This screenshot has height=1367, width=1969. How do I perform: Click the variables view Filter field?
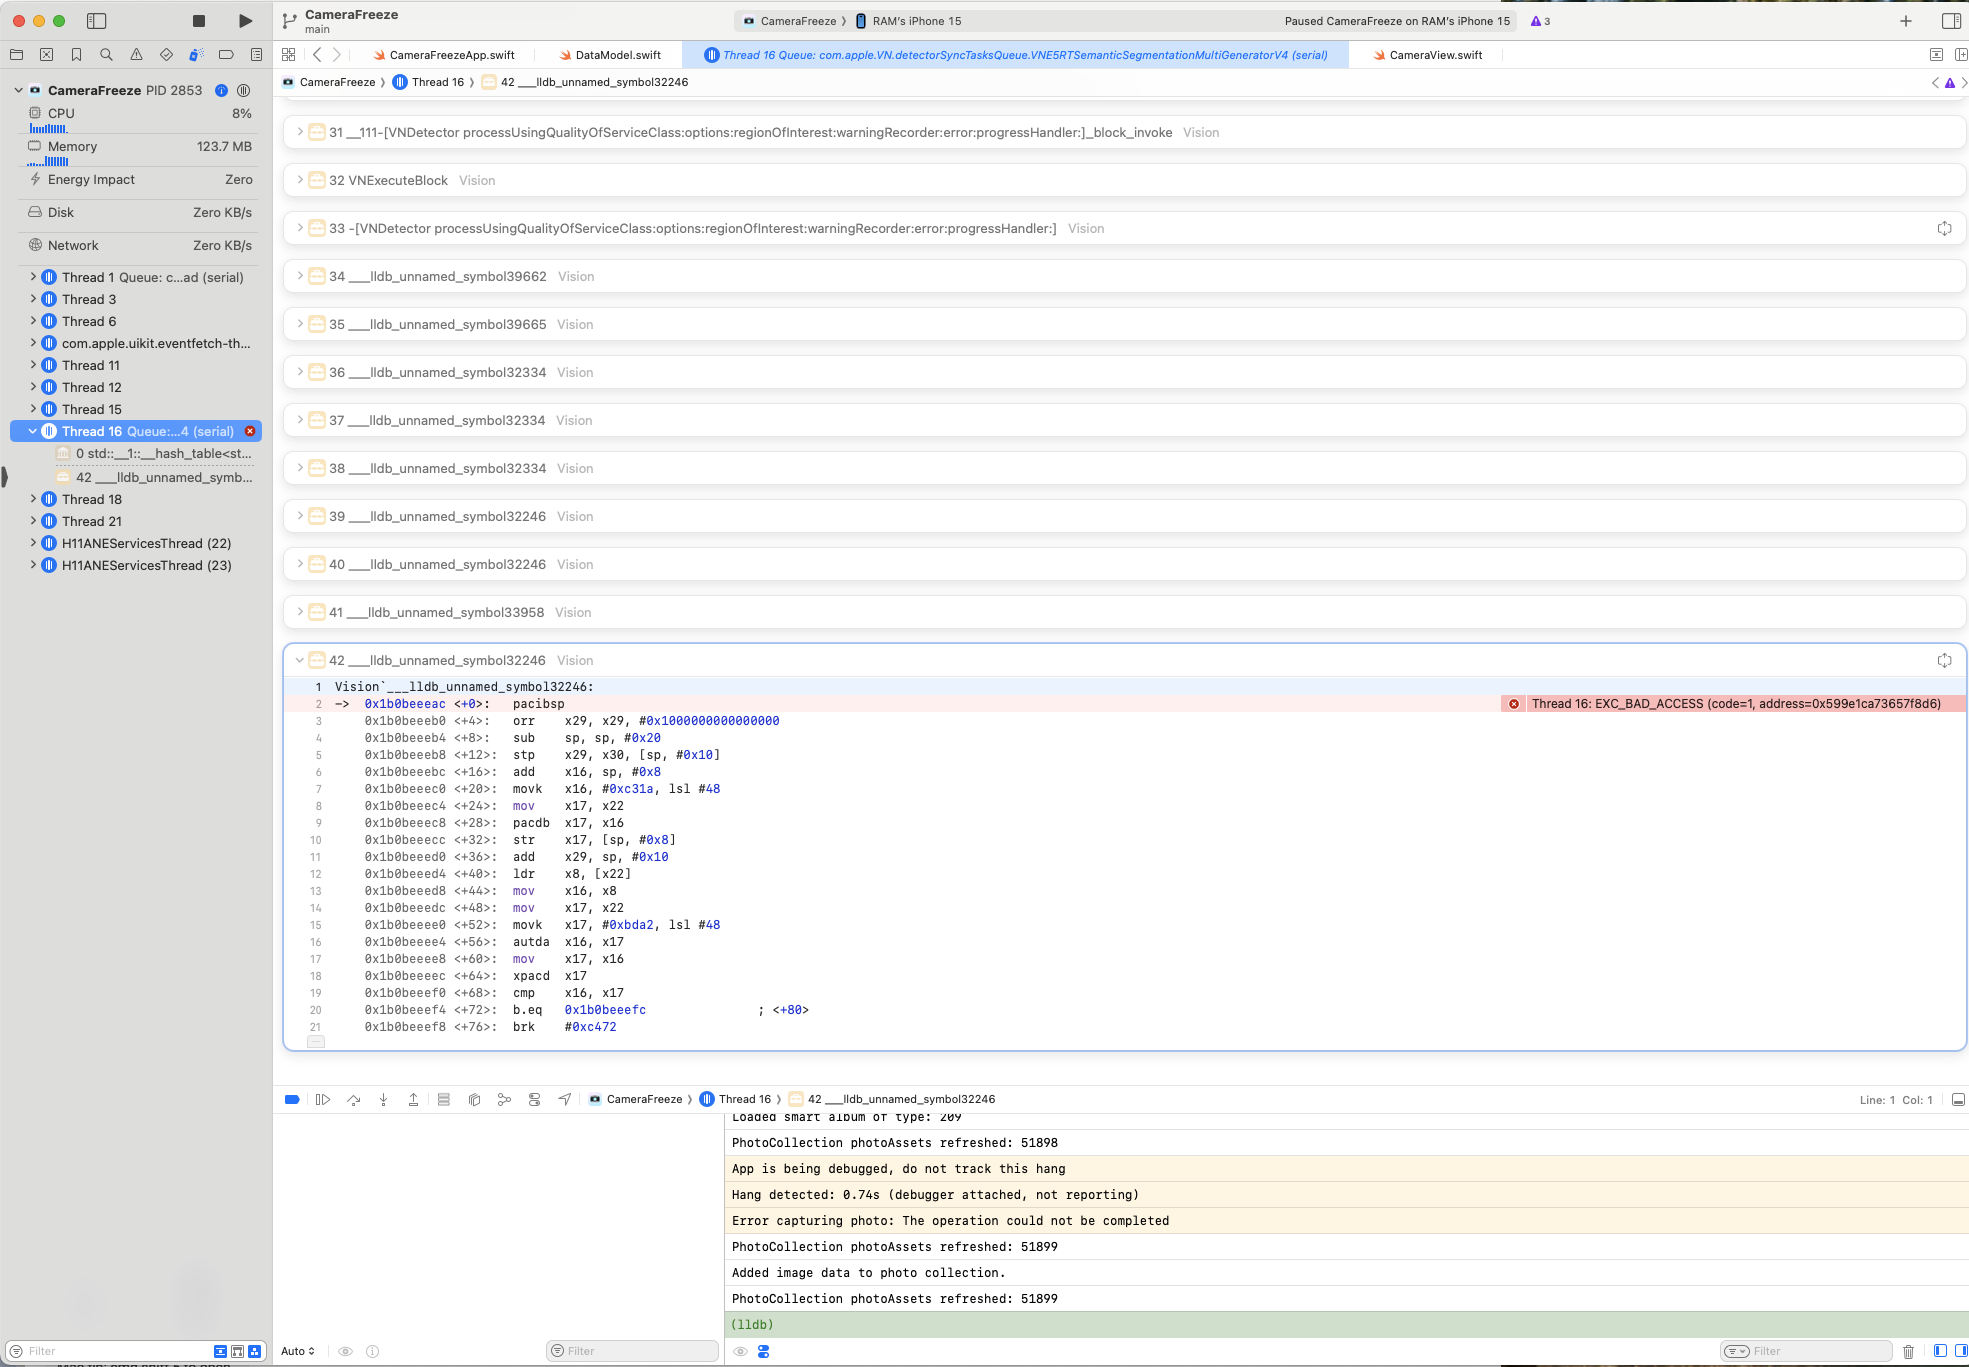[x=633, y=1351]
